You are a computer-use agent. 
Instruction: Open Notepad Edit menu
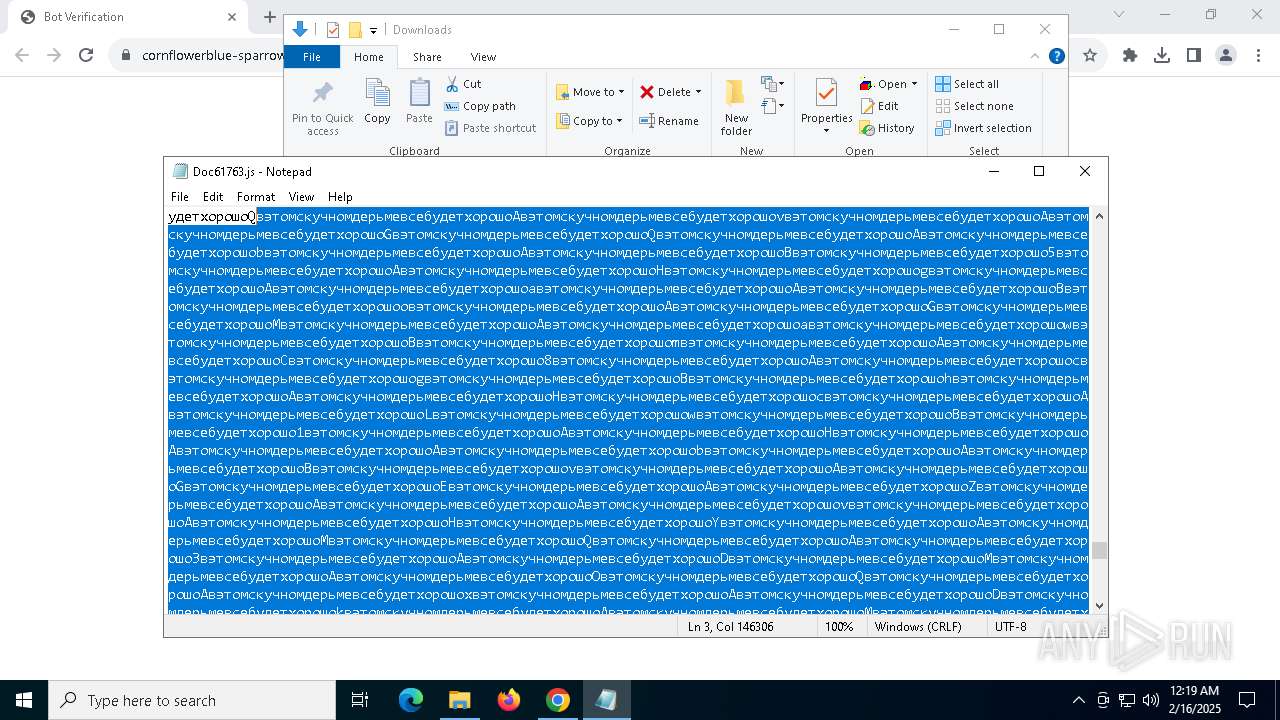tap(213, 197)
